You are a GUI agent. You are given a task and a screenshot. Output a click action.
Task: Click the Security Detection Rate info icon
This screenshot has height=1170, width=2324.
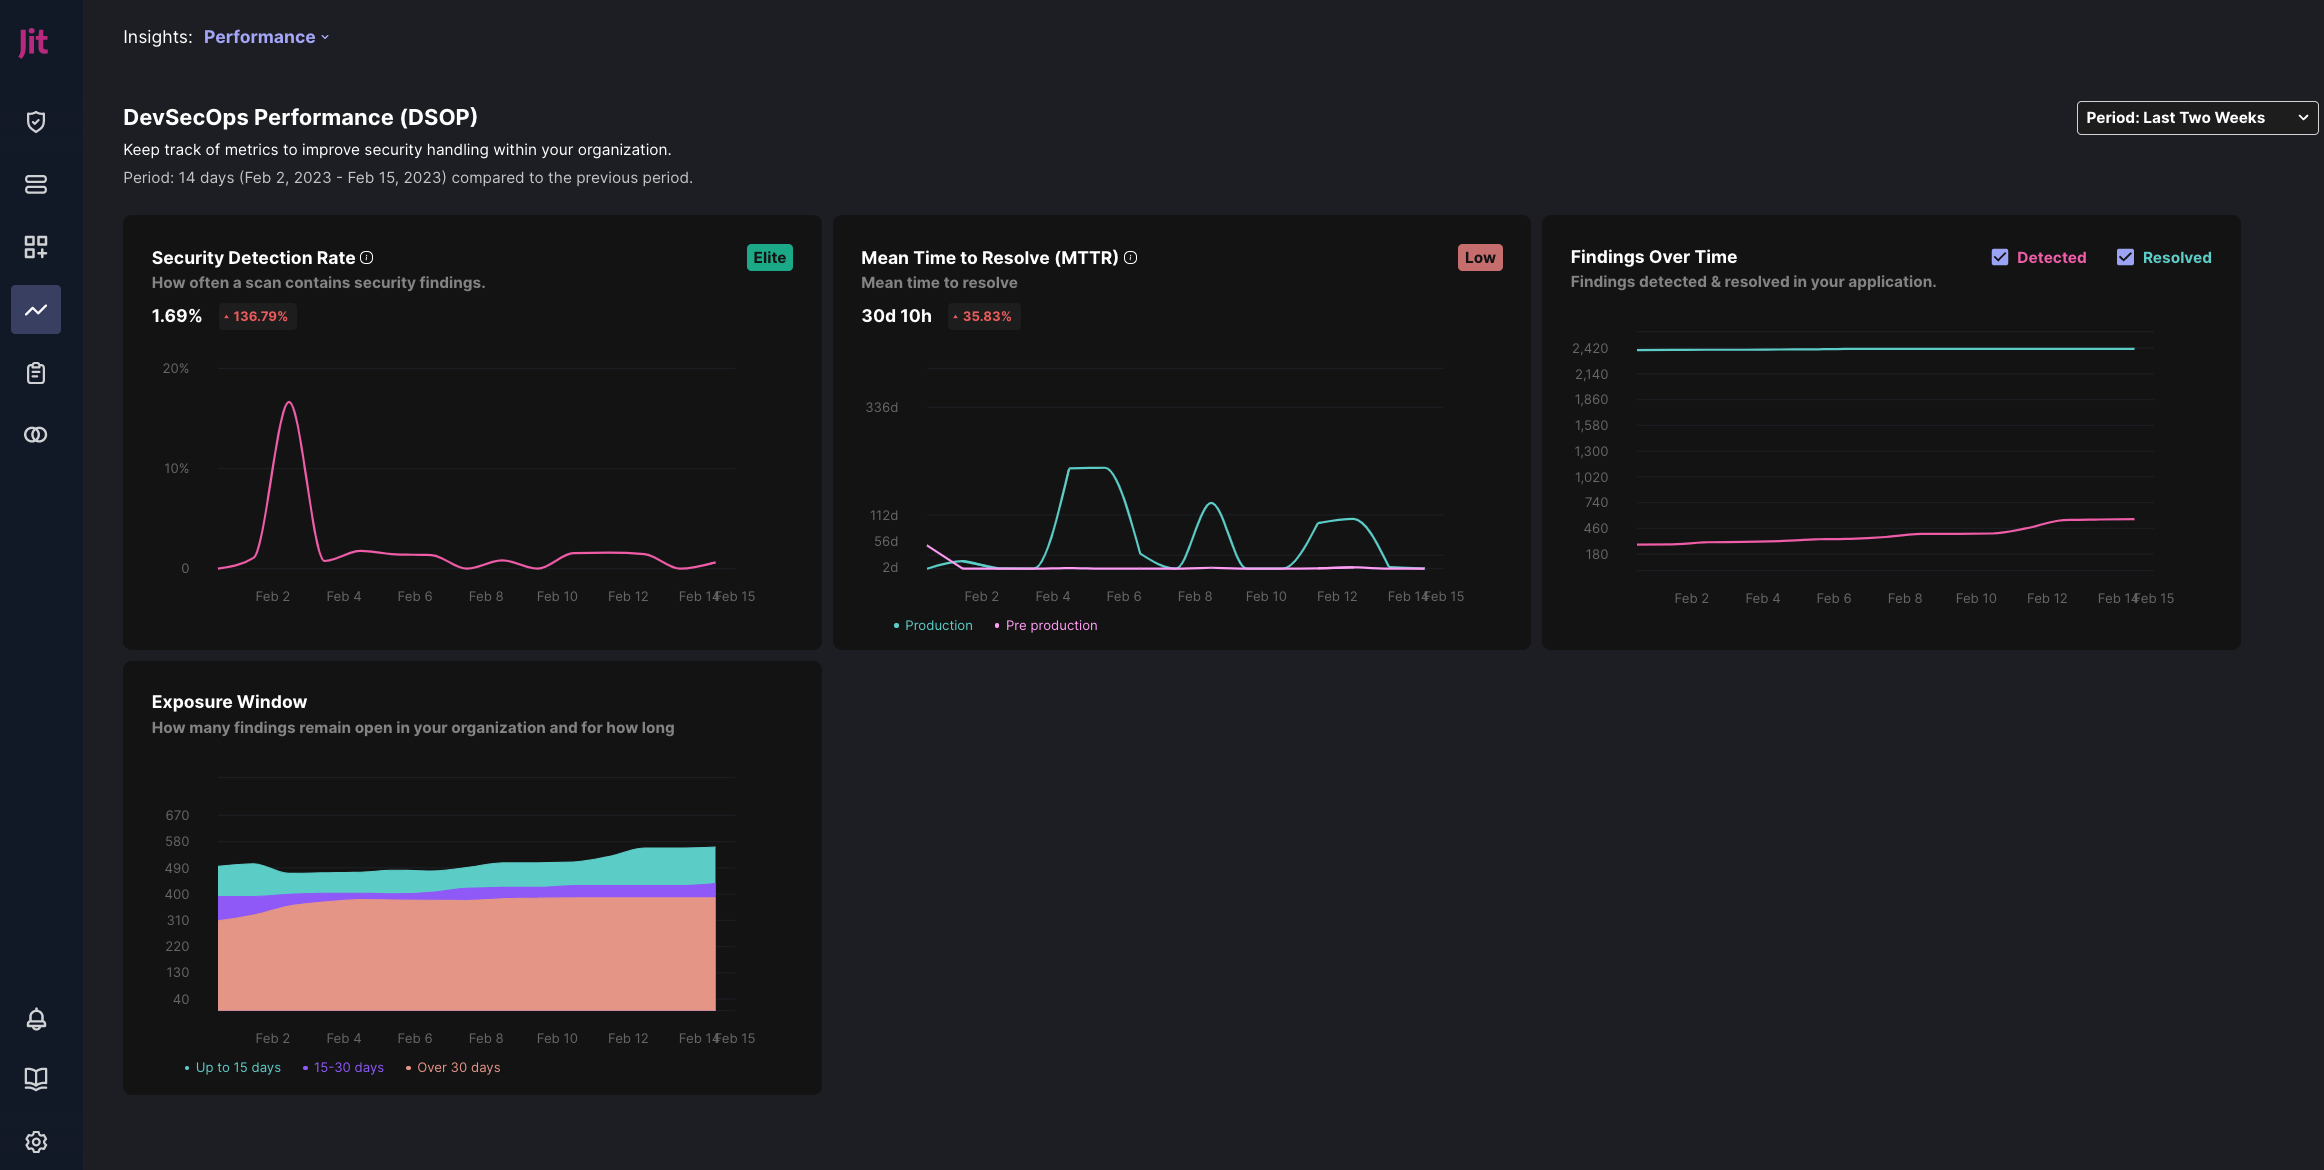pos(367,257)
